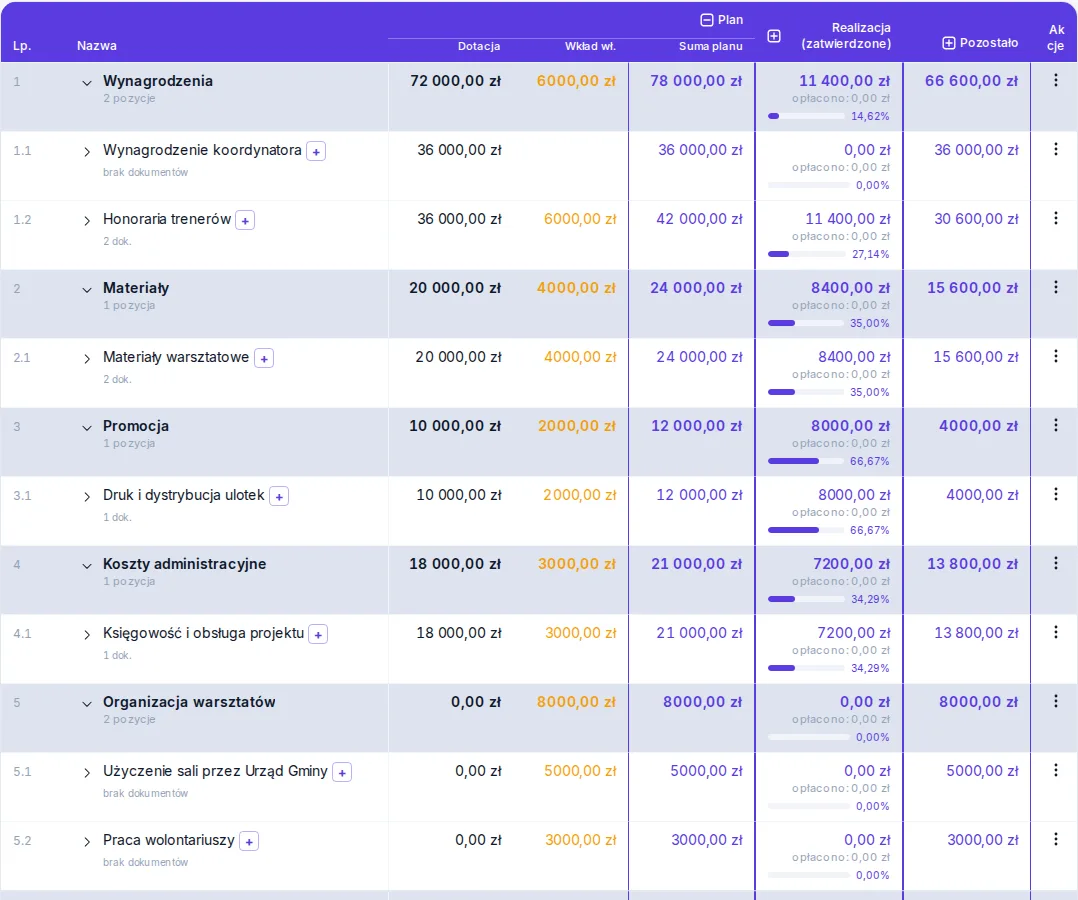1078x900 pixels.
Task: Expand Druk i dystrybucja ulotek details
Action: coord(87,496)
